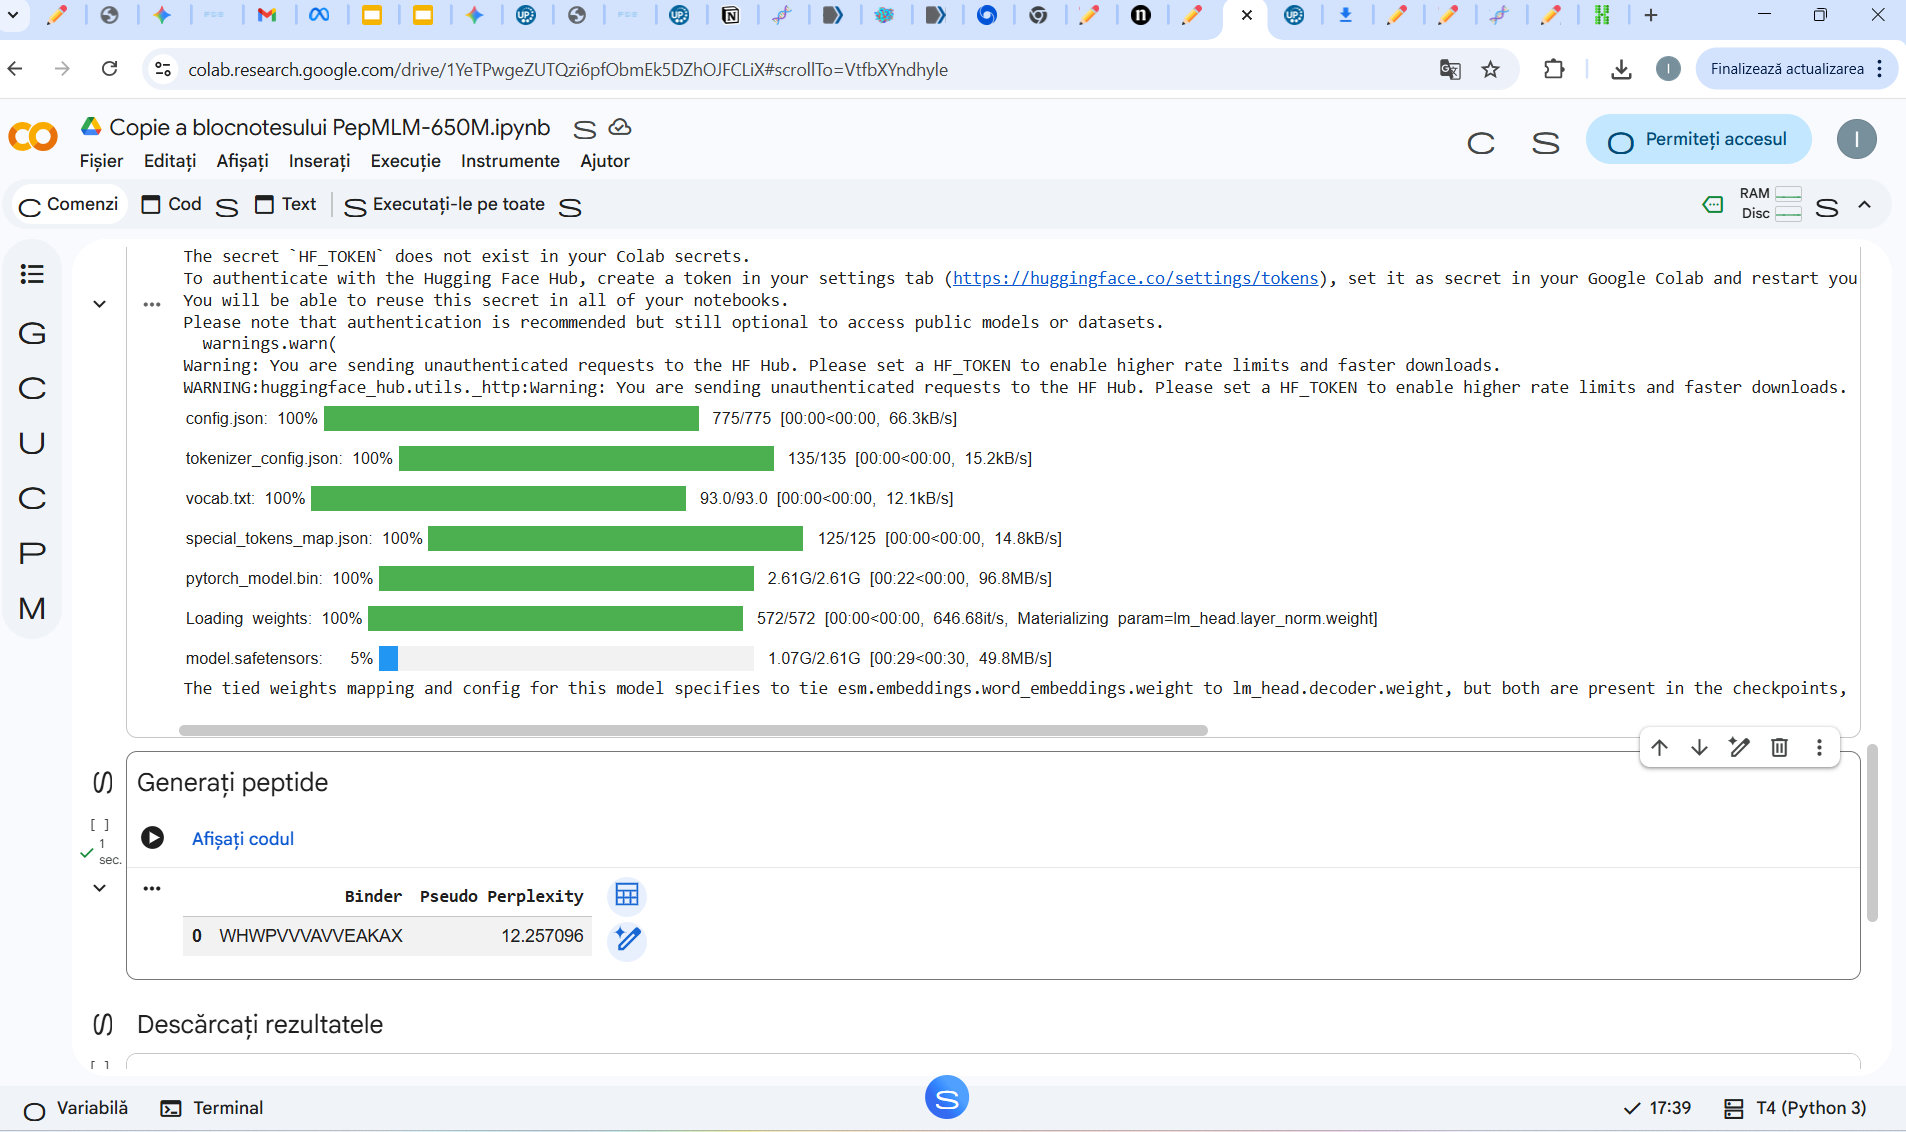Add a Text cell
Viewport: 1906px width, 1132px height.
point(286,204)
